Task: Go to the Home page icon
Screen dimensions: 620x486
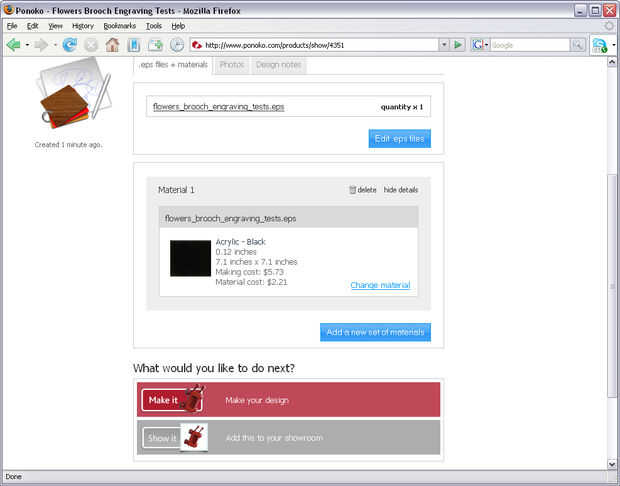Action: 112,45
